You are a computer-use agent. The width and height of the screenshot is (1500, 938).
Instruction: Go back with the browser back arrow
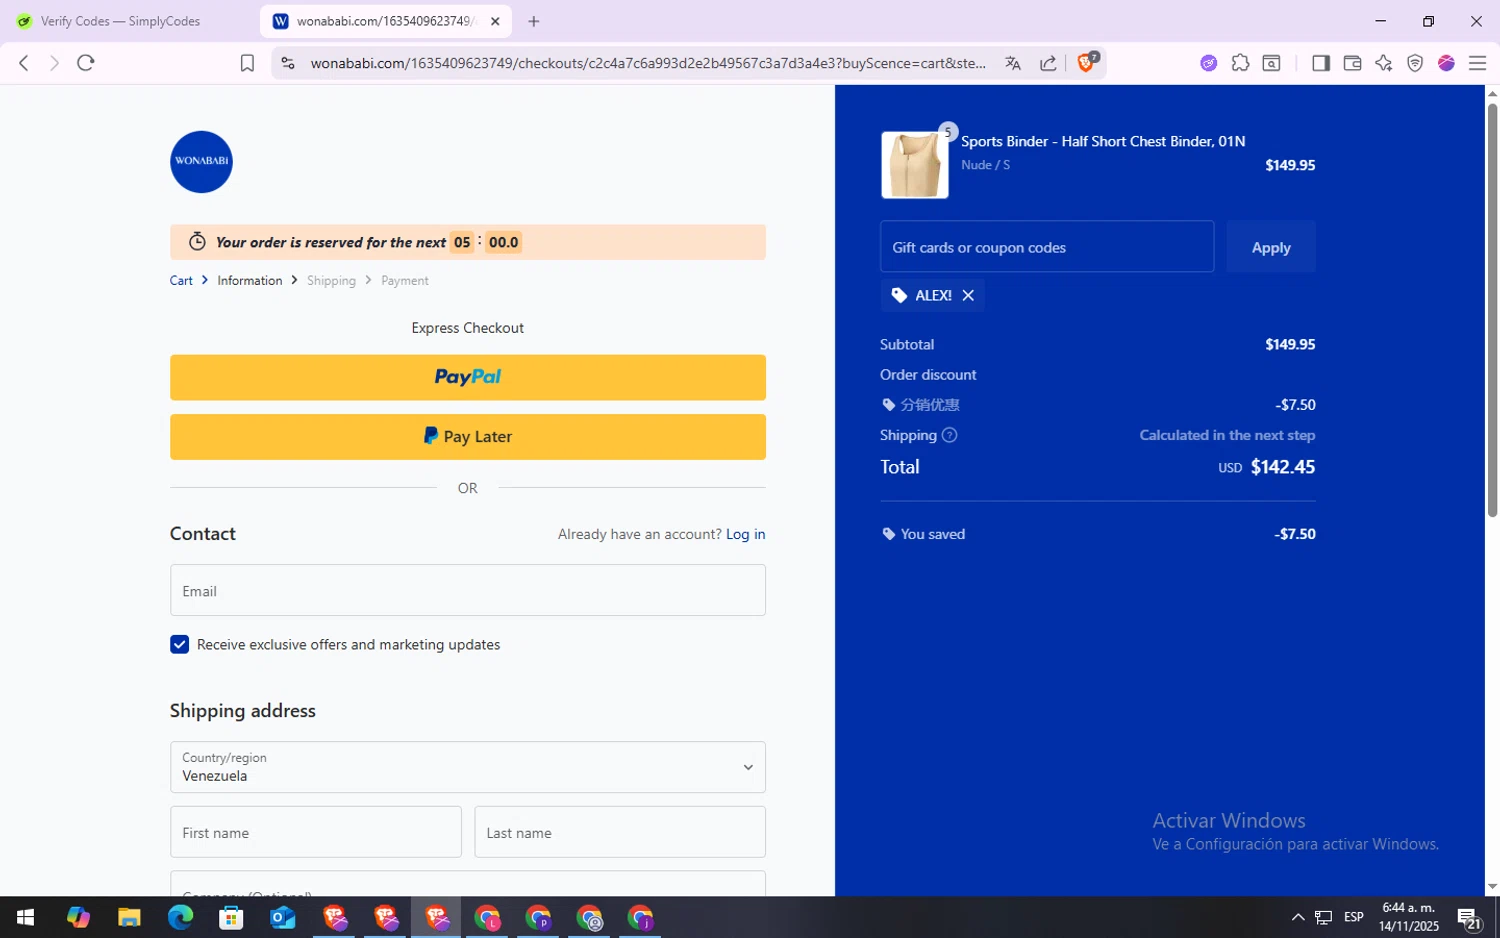tap(24, 63)
